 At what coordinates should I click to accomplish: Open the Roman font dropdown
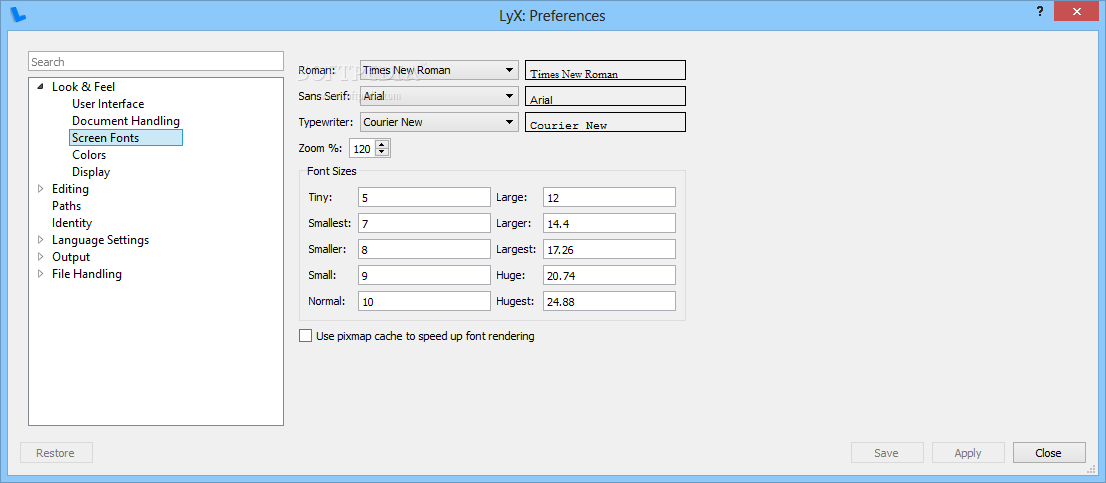(x=439, y=70)
